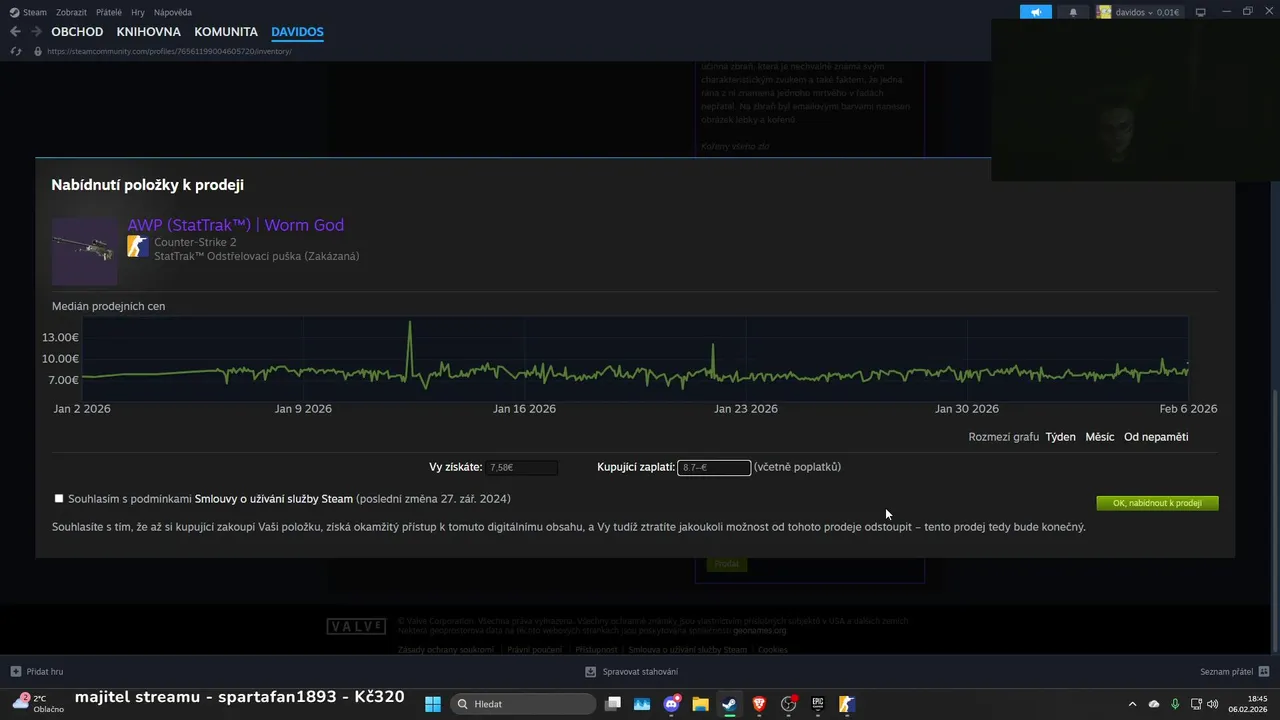Screen dimensions: 1280x720
Task: Open Task View in taskbar
Action: (x=613, y=704)
